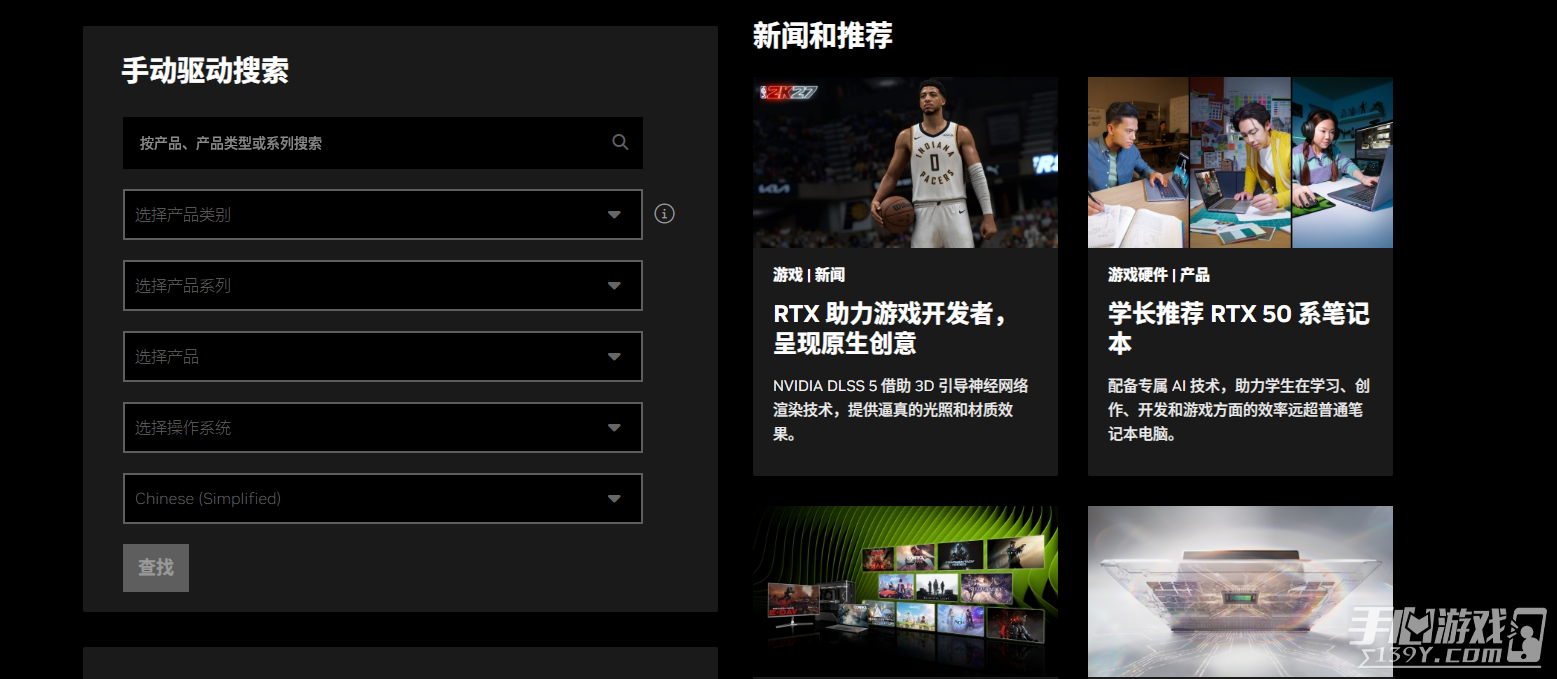Click the 游戏硬件 | 产品 category label
Viewport: 1557px width, 679px height.
tap(1159, 275)
